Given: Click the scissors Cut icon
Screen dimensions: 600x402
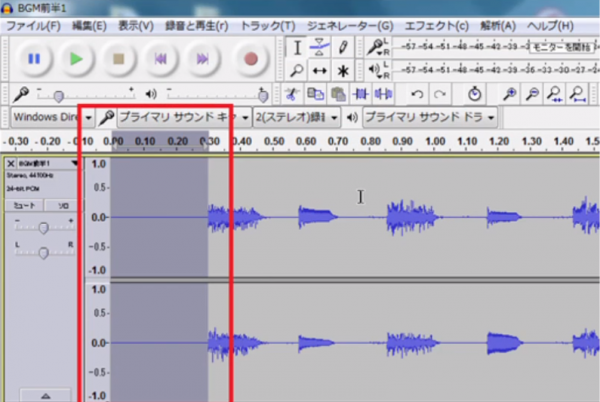Looking at the screenshot, I should (291, 94).
